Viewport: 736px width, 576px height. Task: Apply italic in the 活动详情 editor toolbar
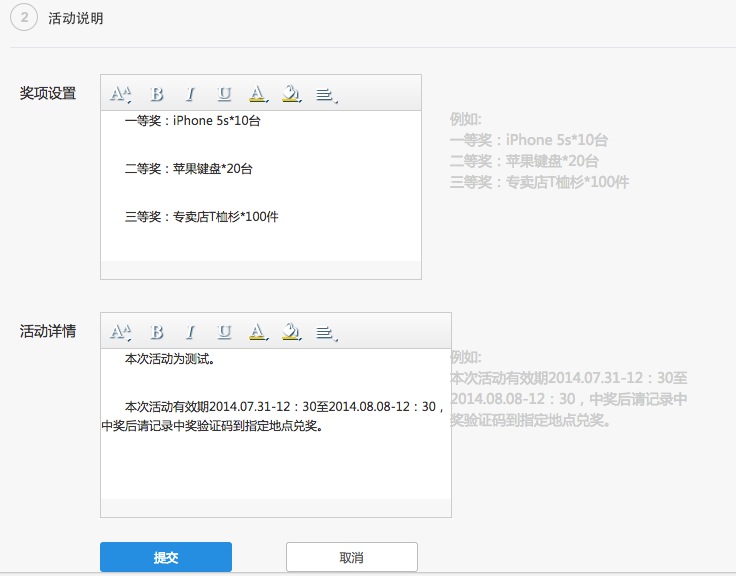pos(190,332)
